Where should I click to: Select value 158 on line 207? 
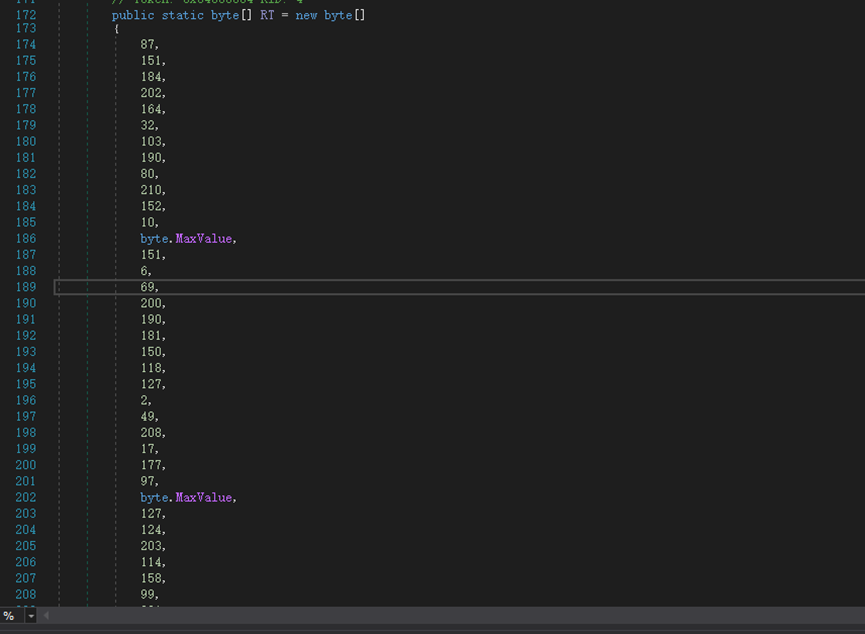[x=151, y=578]
